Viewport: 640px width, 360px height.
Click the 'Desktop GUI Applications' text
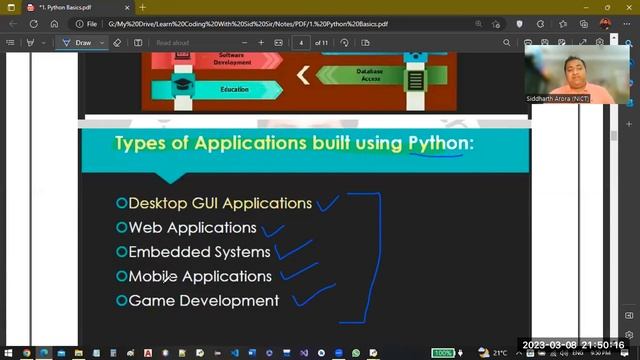220,203
